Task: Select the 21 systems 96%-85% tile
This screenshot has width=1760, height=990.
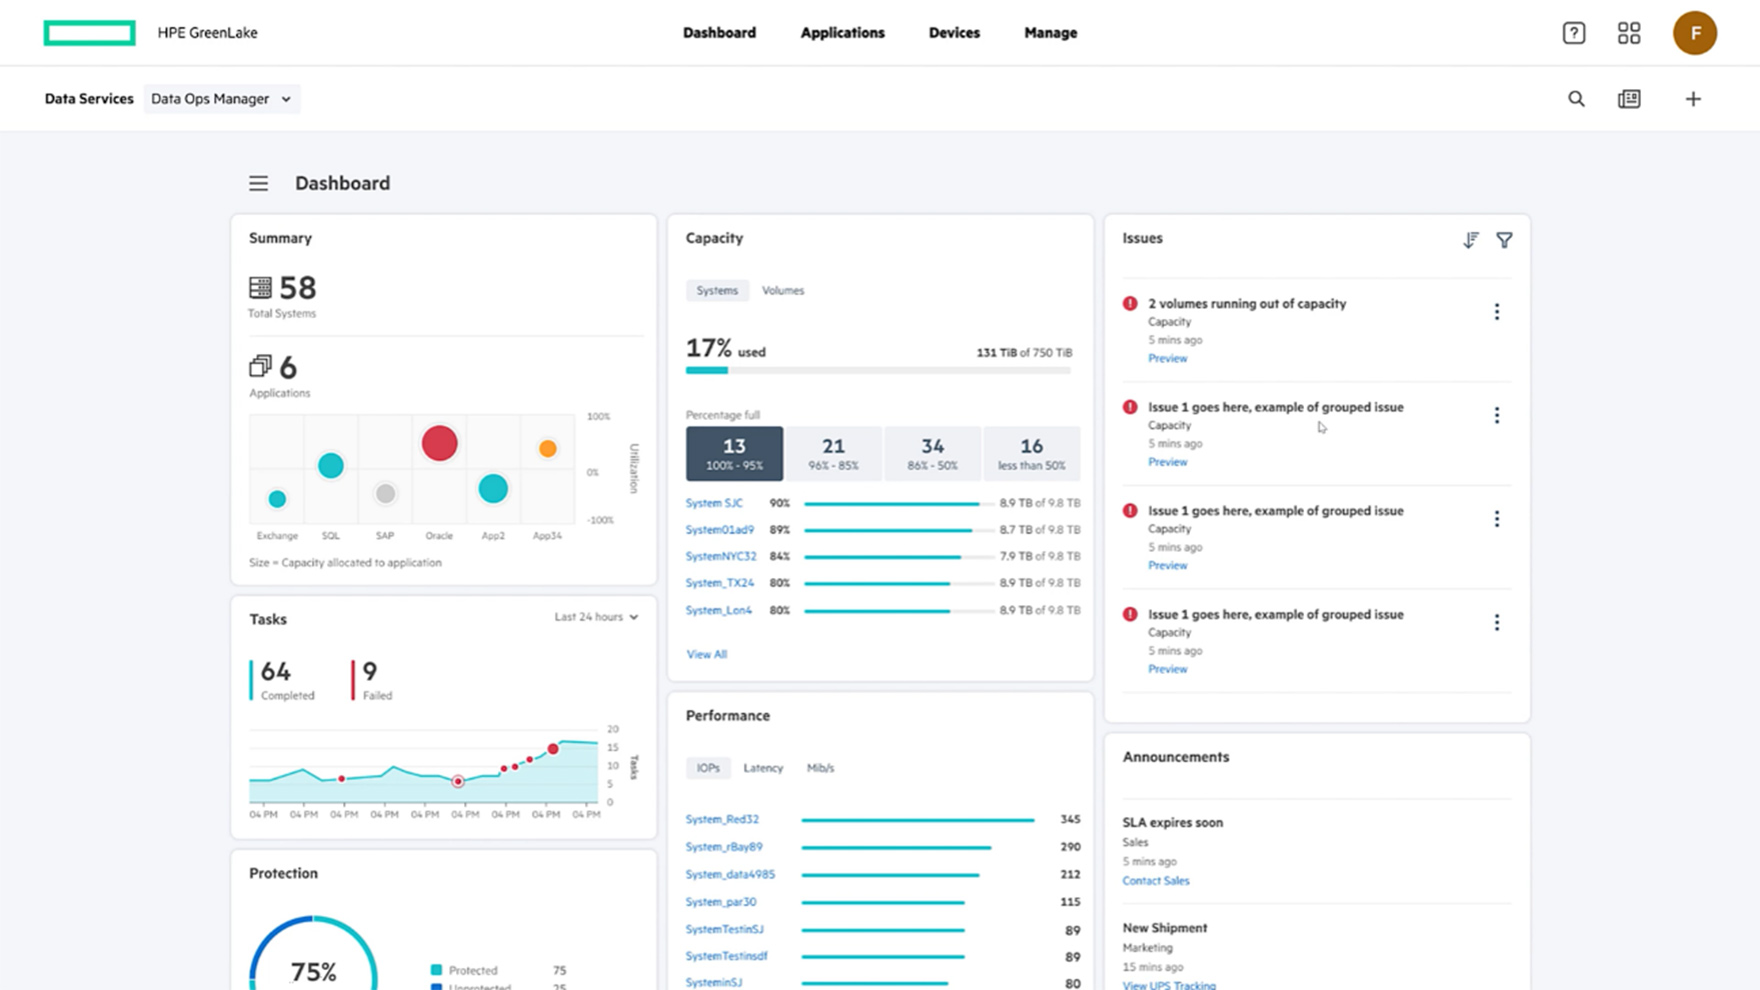Action: tap(833, 453)
